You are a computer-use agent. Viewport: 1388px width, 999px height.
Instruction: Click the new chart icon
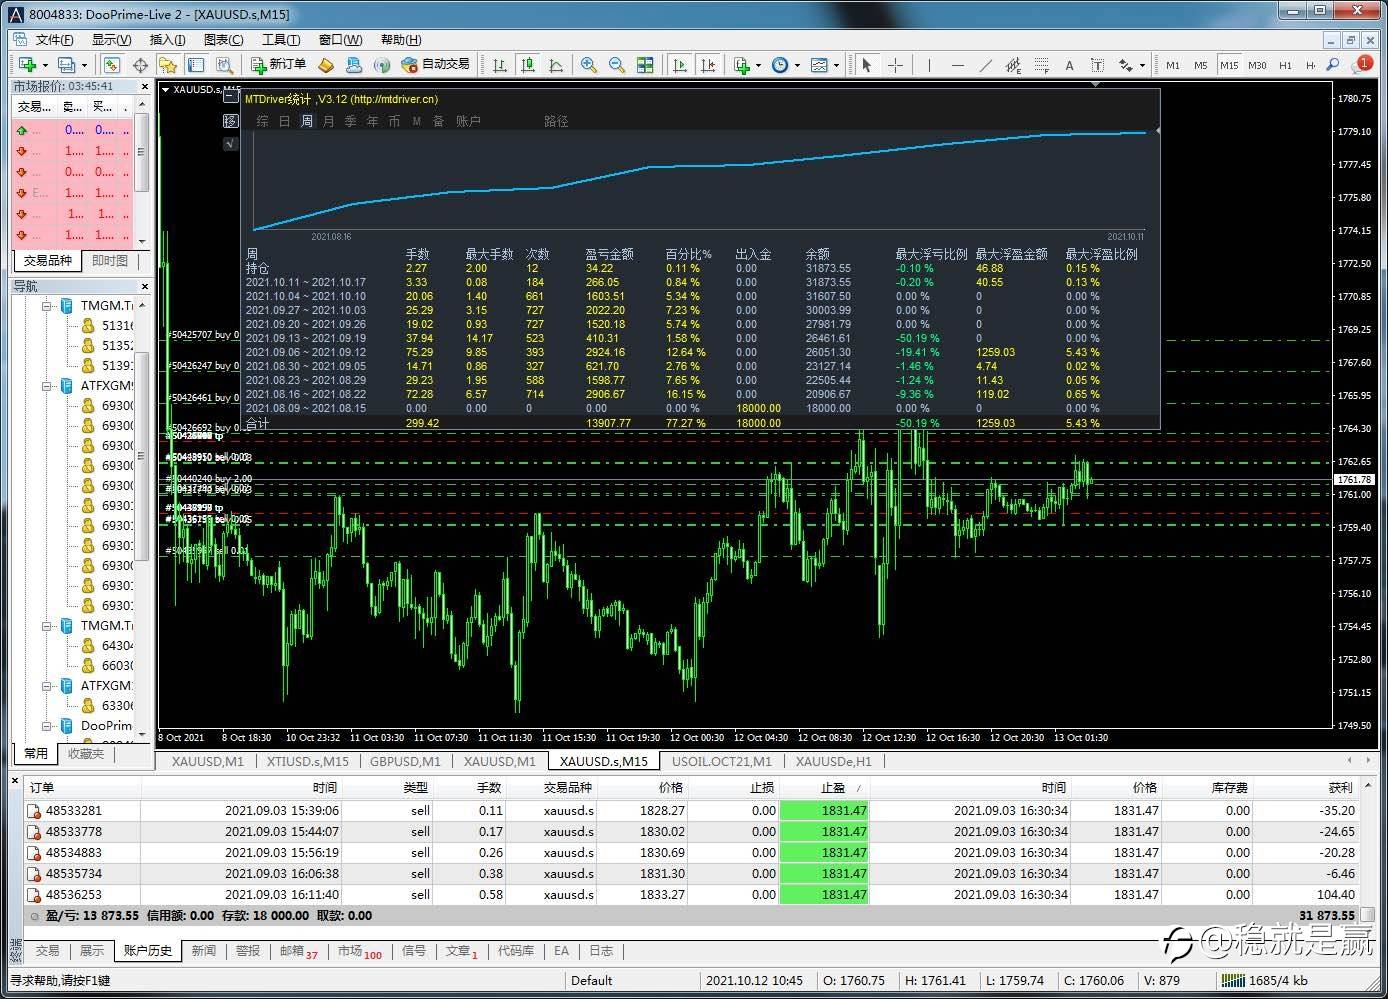[27, 64]
